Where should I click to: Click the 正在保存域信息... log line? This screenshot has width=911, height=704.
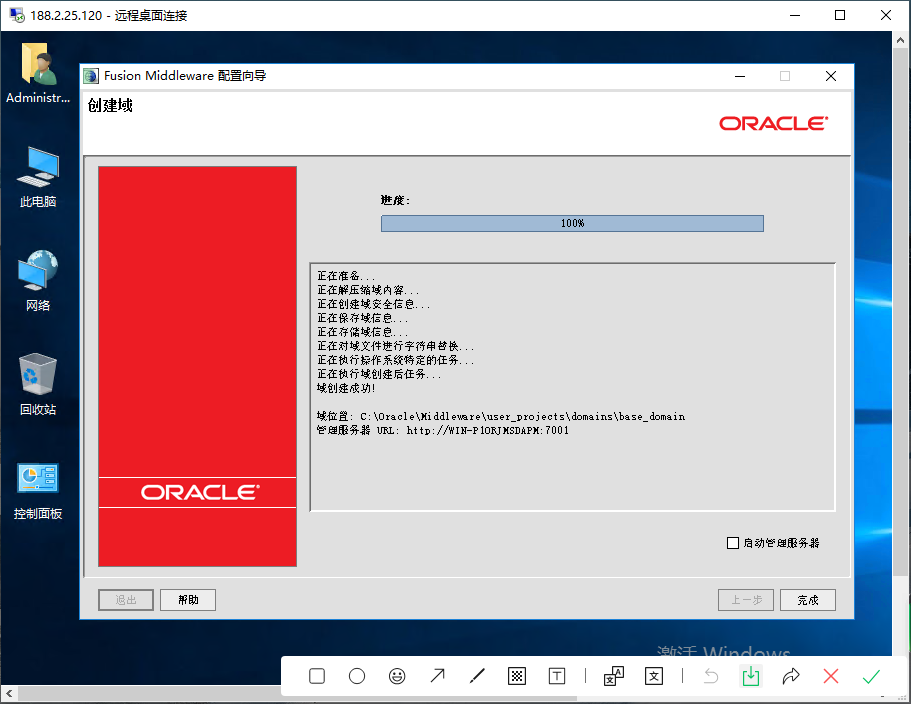tap(363, 318)
